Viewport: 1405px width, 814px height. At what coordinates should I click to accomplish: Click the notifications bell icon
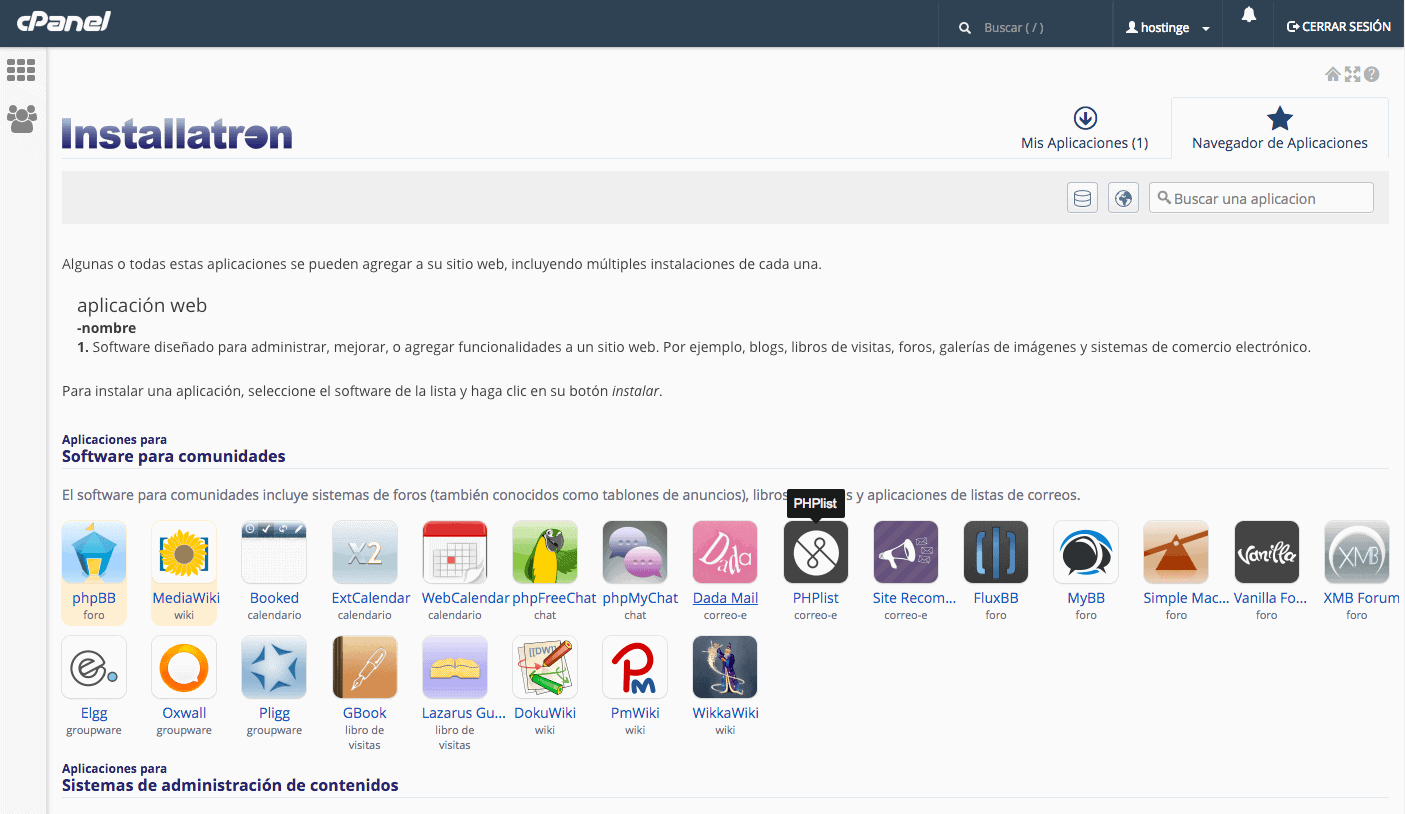1249,15
